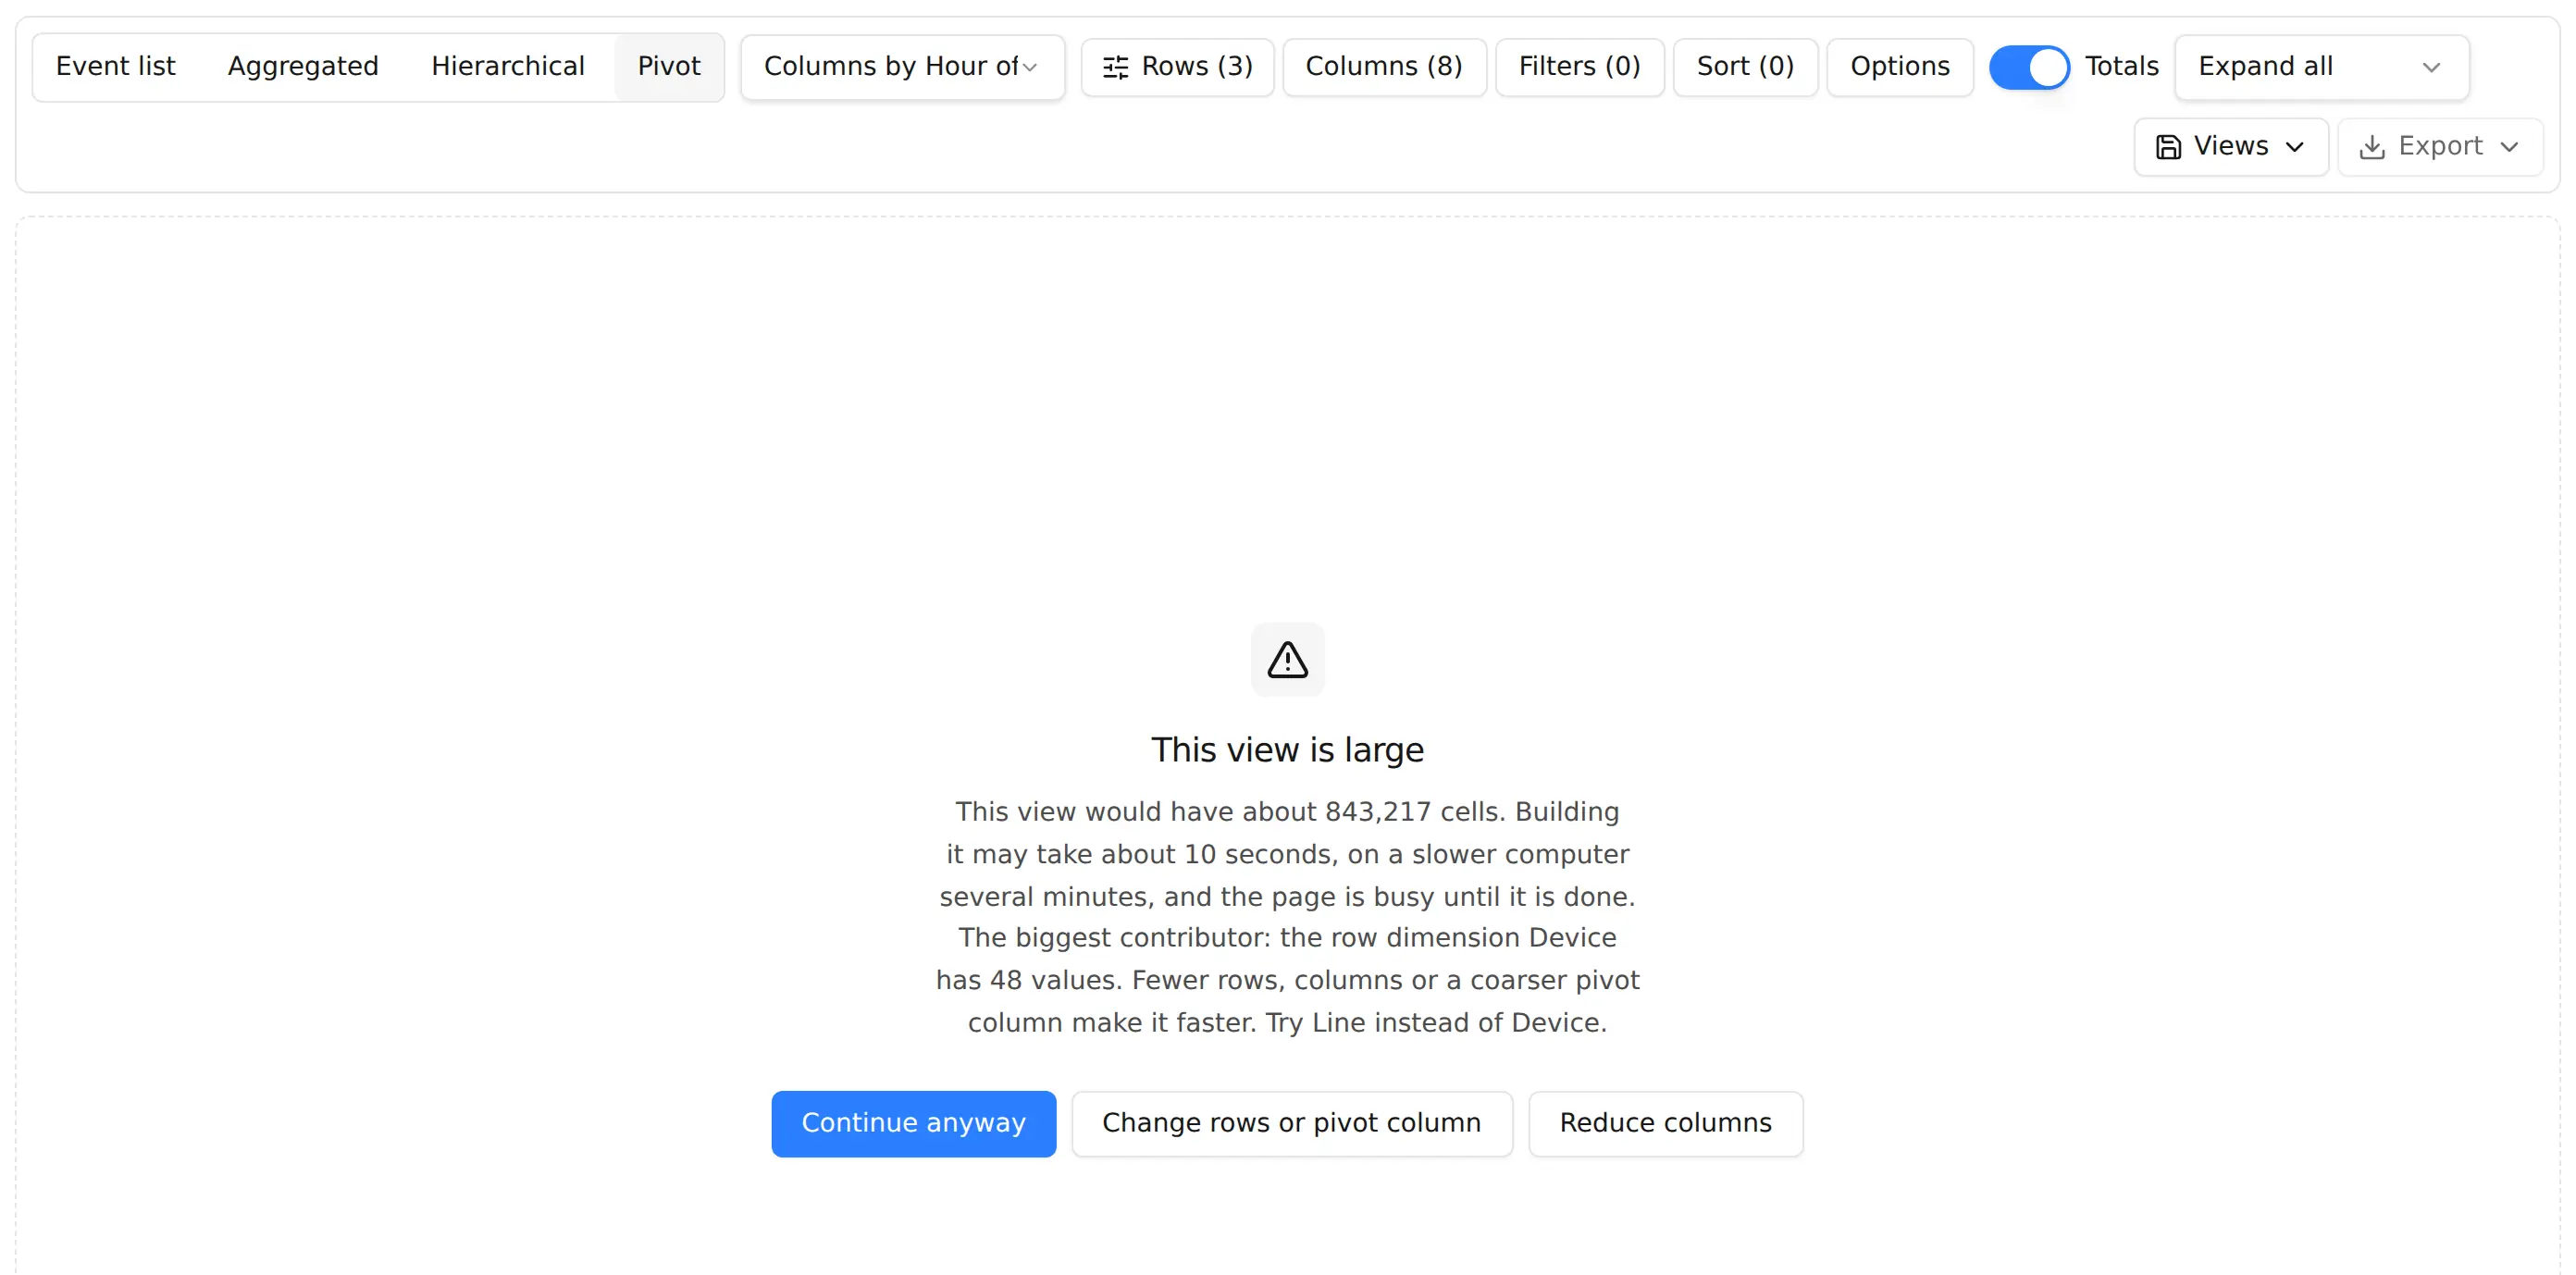2576x1275 pixels.
Task: Click the Totals label text
Action: (2121, 66)
